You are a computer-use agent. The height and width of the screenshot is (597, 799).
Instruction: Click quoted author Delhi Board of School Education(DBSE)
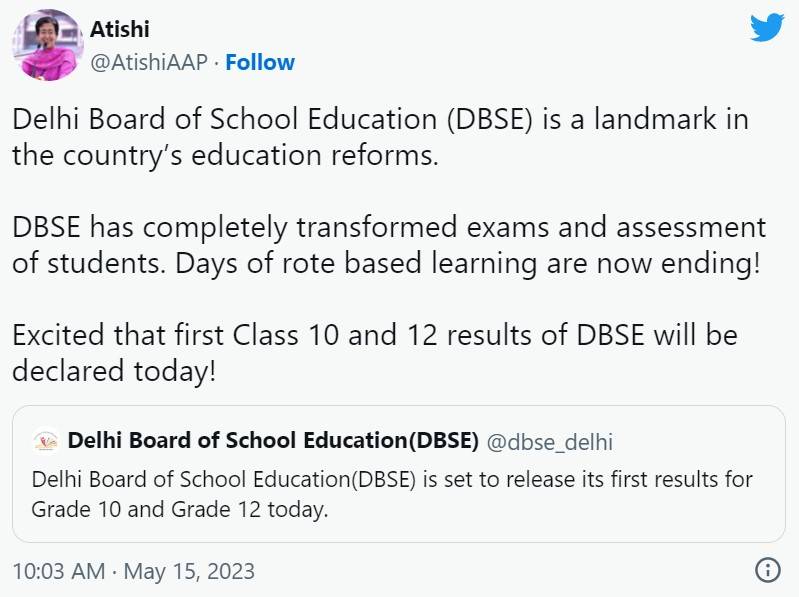pyautogui.click(x=273, y=441)
